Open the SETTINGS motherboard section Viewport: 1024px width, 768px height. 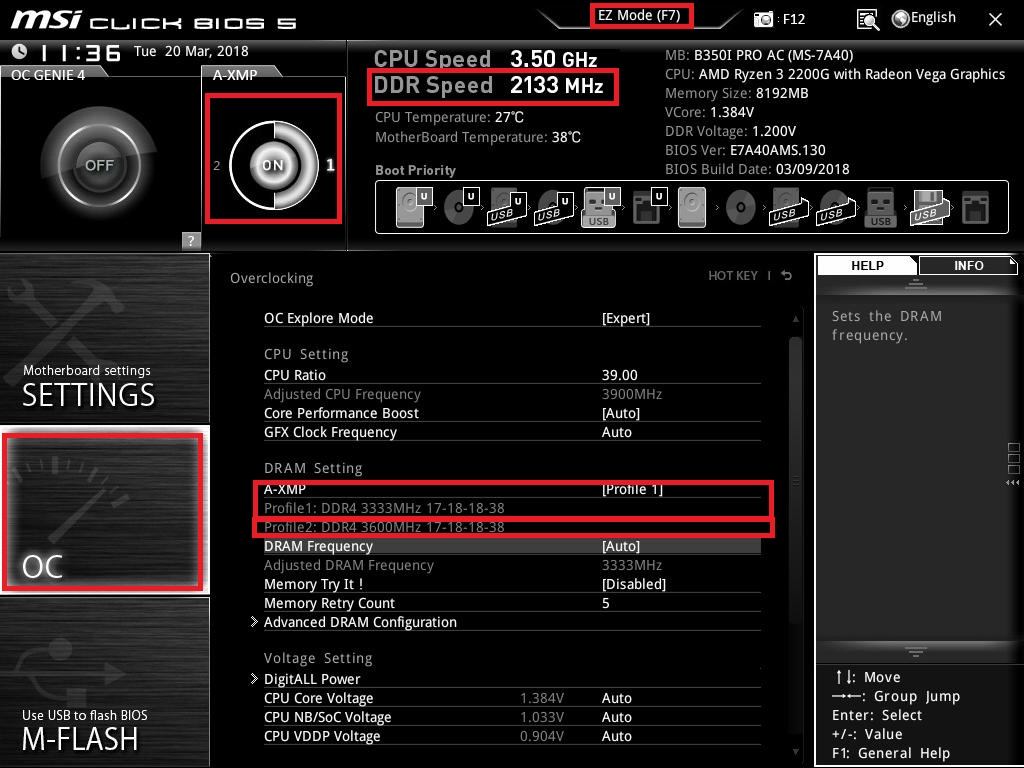104,339
